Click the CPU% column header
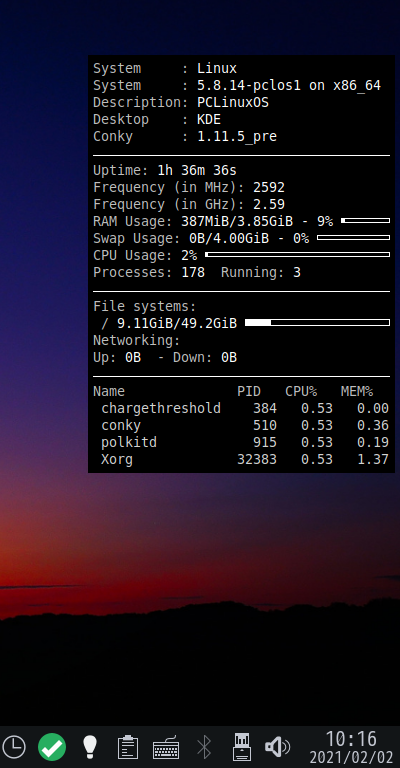Image resolution: width=400 pixels, height=768 pixels. coord(301,391)
